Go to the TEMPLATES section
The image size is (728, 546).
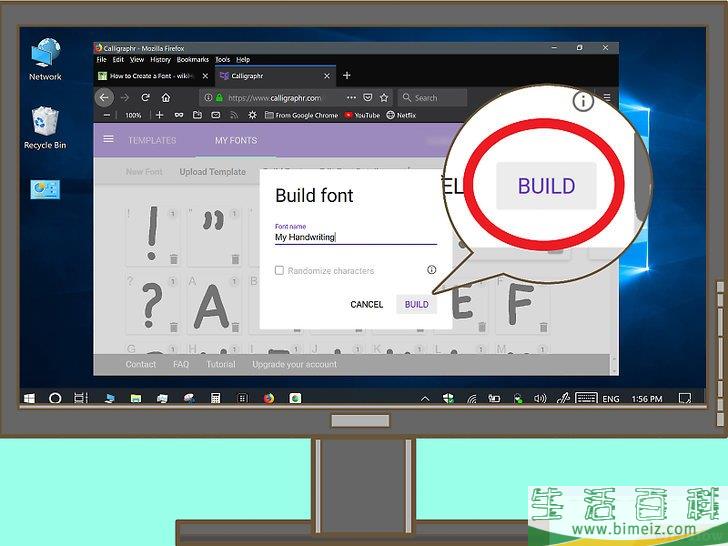tap(152, 140)
